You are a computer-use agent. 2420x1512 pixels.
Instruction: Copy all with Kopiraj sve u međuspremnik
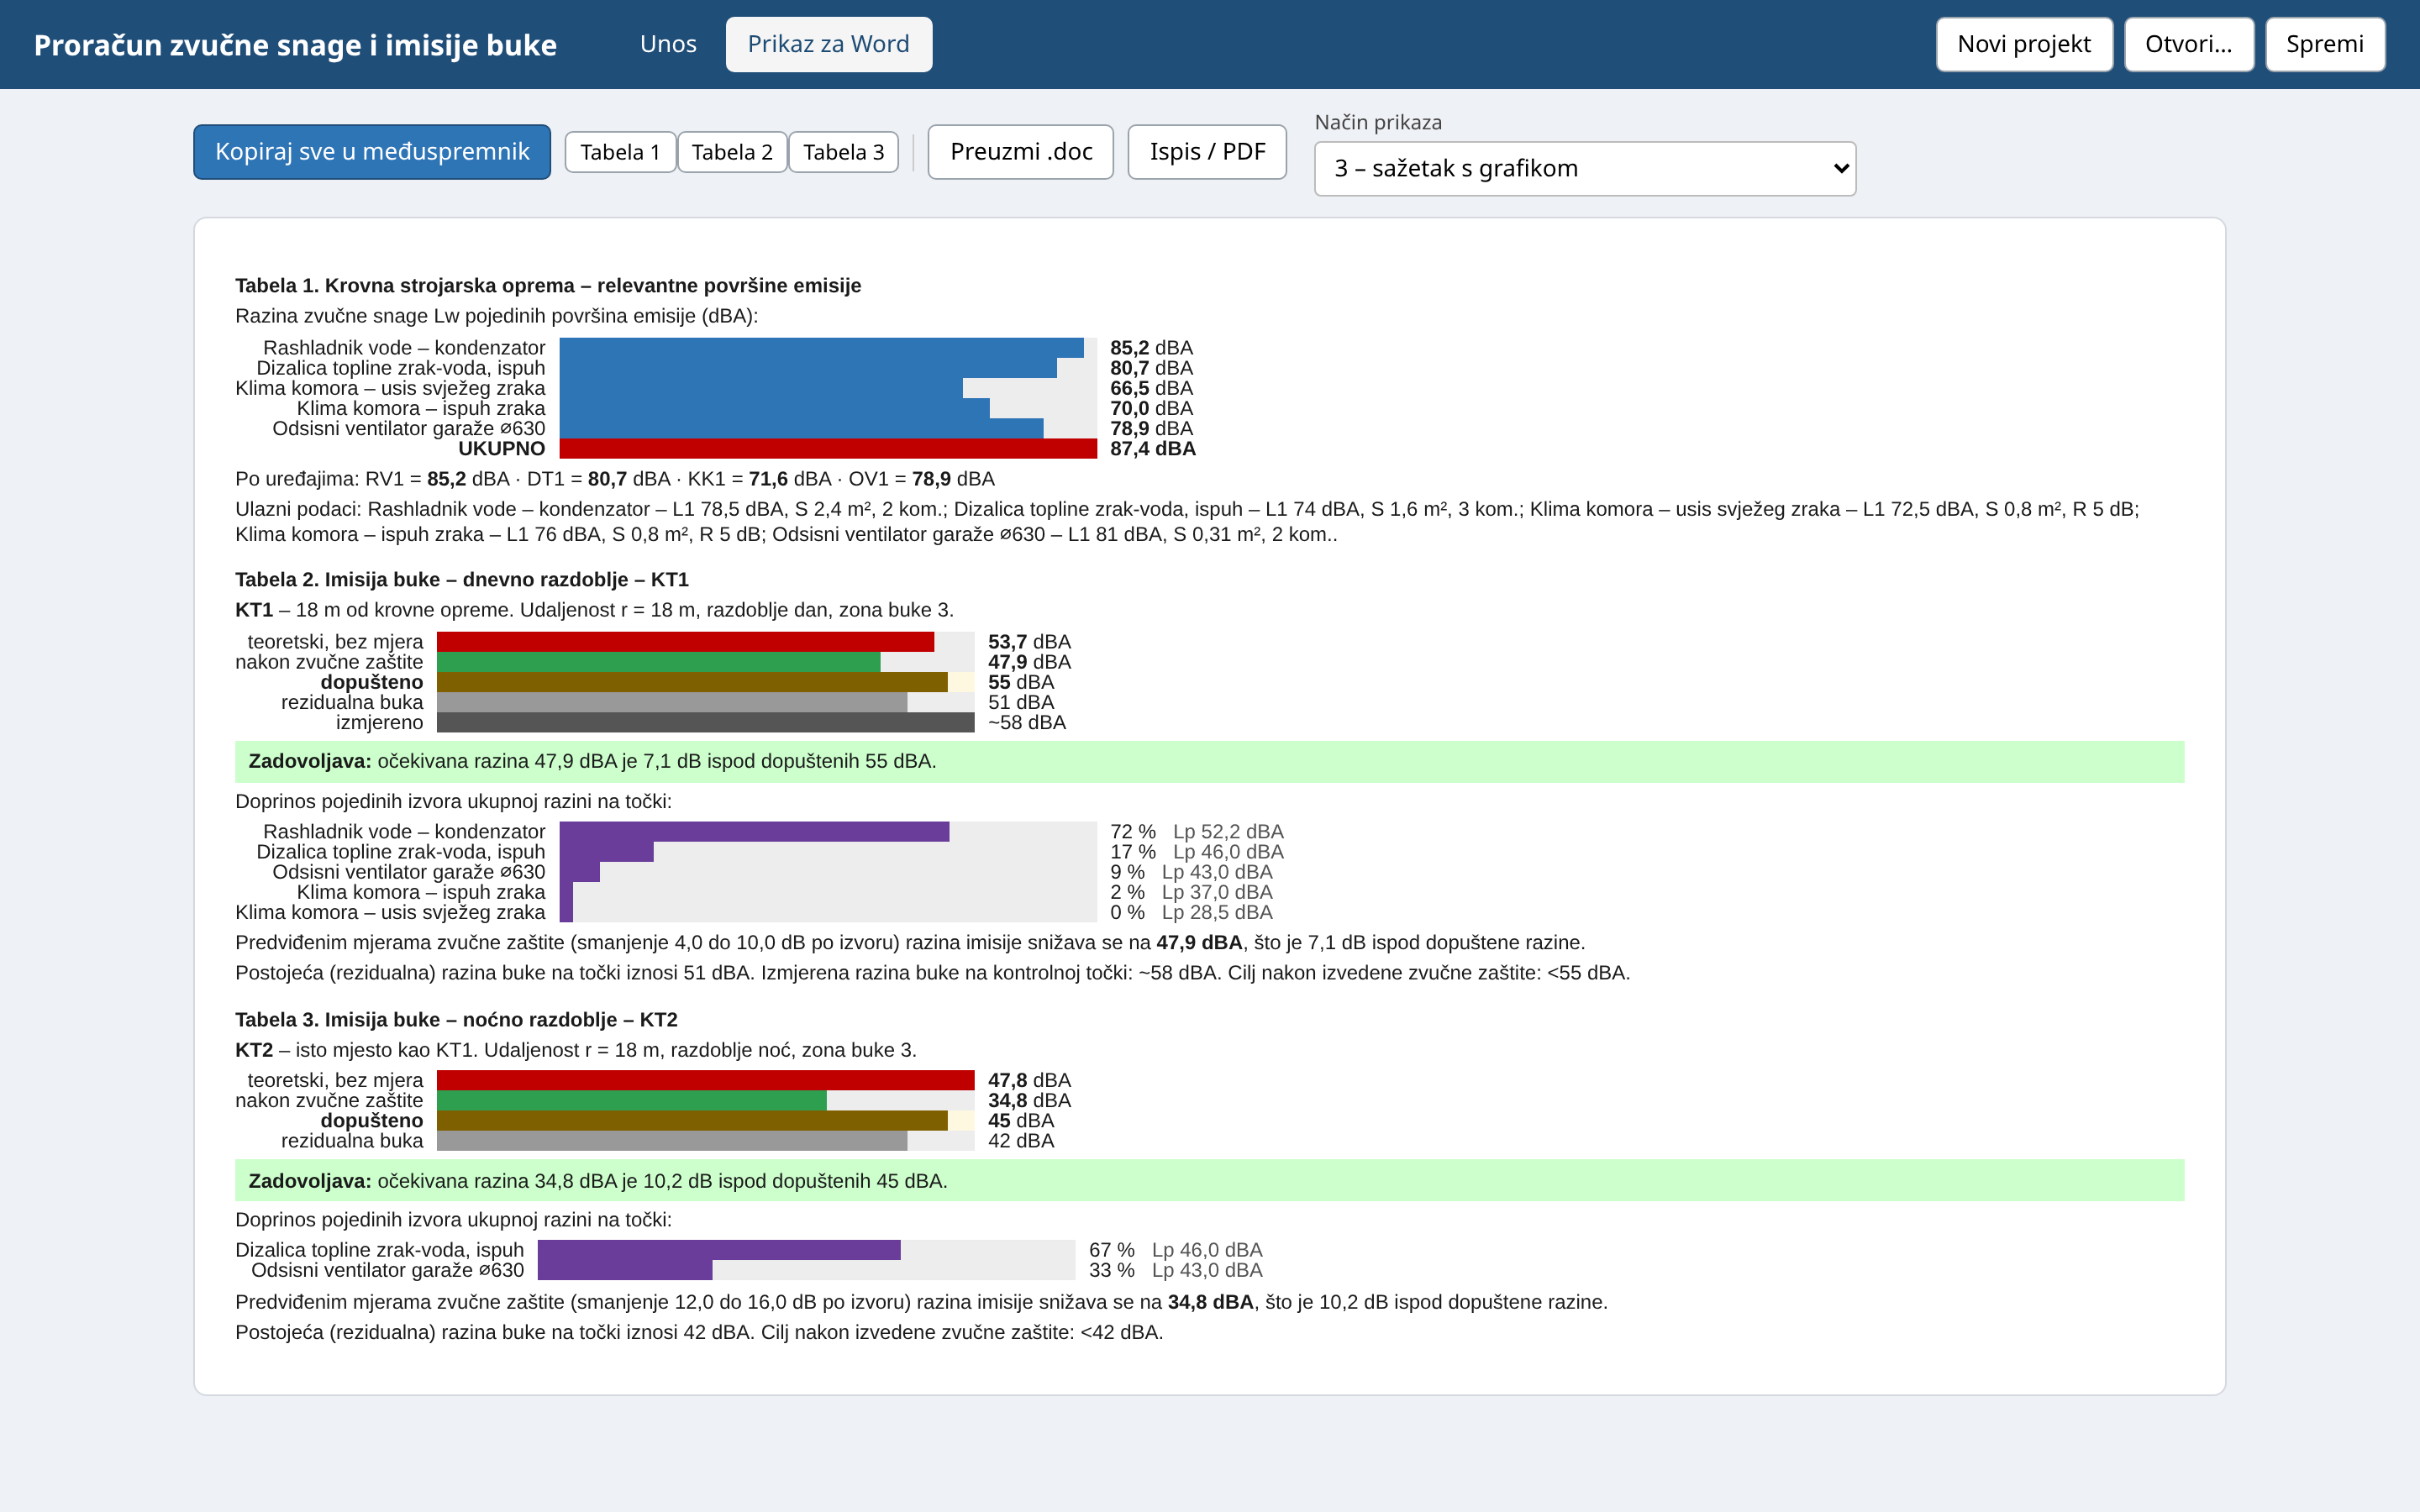372,152
